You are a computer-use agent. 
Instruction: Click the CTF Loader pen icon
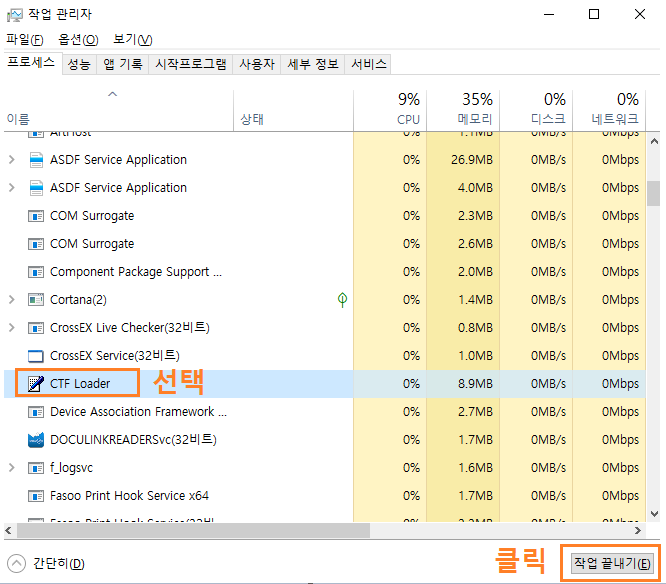pyautogui.click(x=36, y=384)
